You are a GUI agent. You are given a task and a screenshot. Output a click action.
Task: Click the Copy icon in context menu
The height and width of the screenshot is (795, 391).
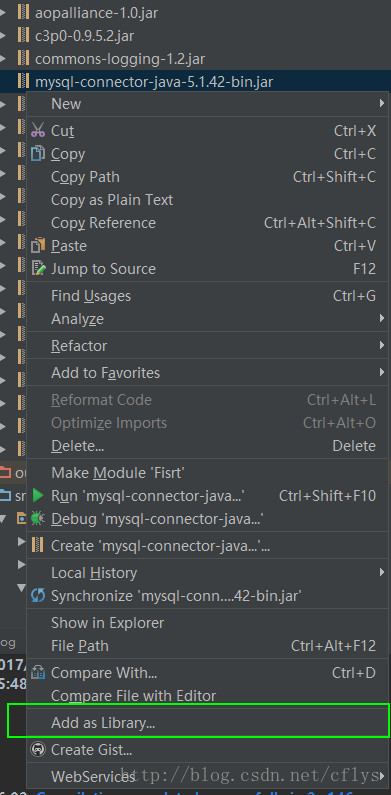tap(38, 154)
